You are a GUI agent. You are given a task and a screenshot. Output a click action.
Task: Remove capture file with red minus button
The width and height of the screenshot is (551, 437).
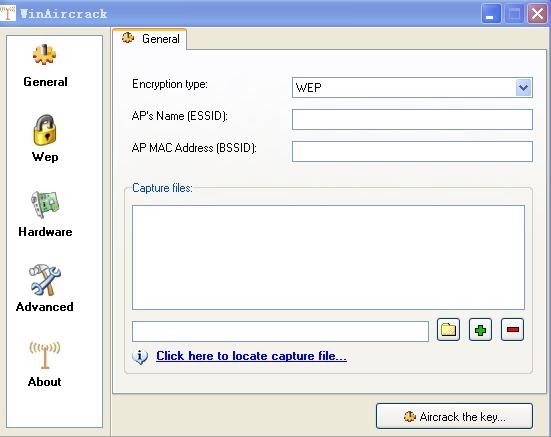pos(512,330)
